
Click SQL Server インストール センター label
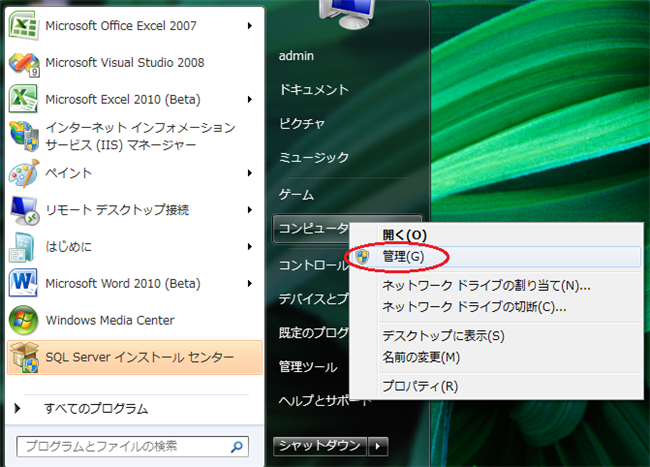coord(140,357)
